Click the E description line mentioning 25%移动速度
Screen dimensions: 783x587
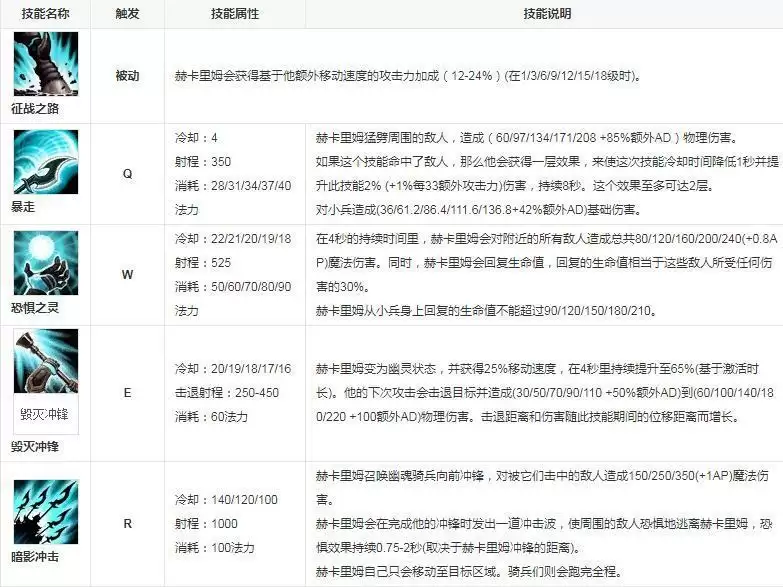tap(537, 369)
